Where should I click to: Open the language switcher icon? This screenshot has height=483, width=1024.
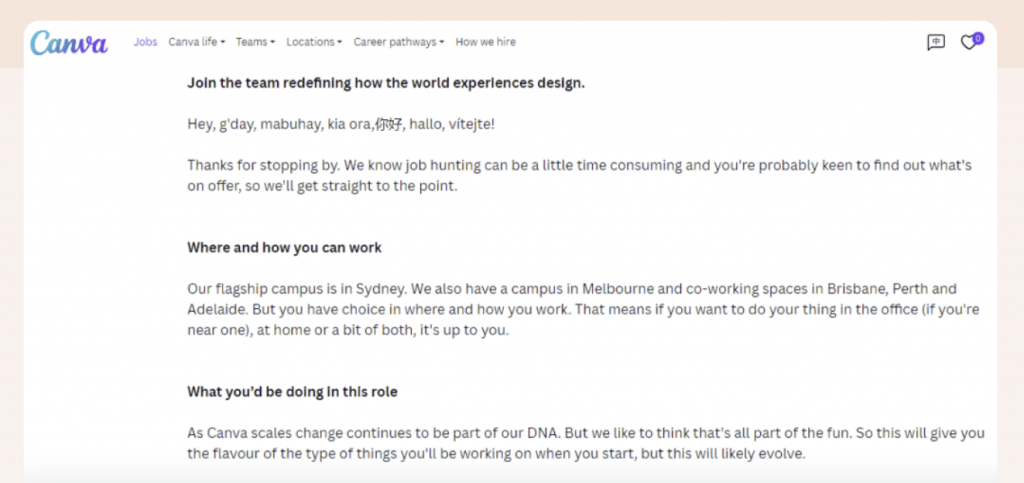(935, 42)
